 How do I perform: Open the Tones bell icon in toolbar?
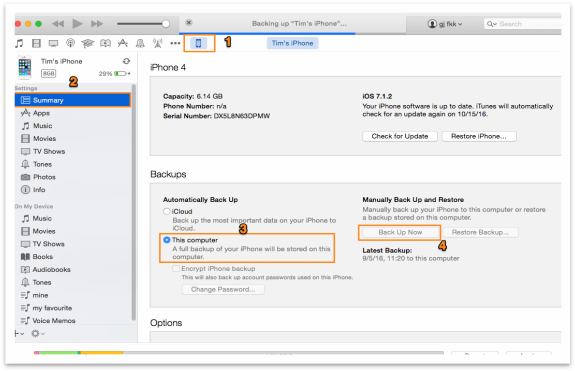click(140, 43)
